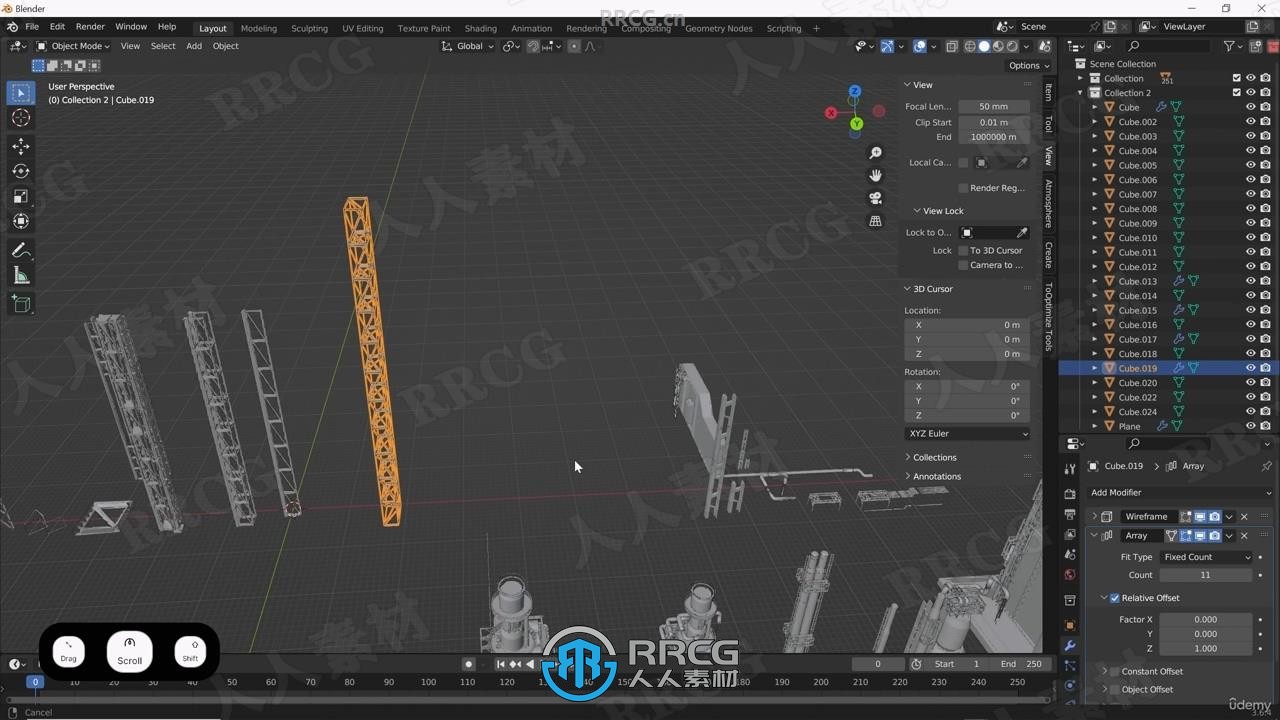1280x720 pixels.
Task: Activate the Rotate tool
Action: [x=20, y=171]
